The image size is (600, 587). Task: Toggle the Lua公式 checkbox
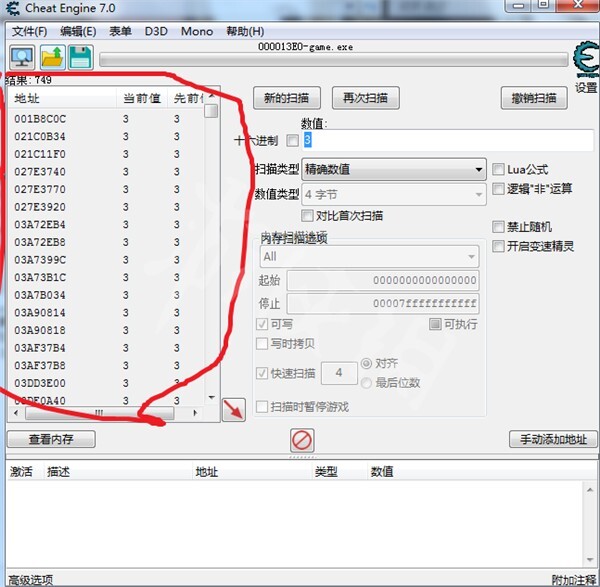499,170
